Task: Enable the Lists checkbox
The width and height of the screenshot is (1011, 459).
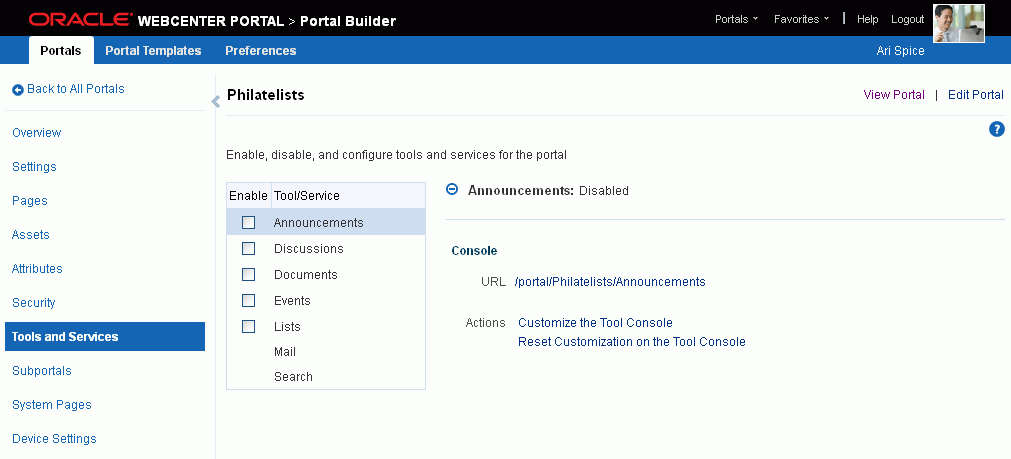Action: click(x=248, y=326)
